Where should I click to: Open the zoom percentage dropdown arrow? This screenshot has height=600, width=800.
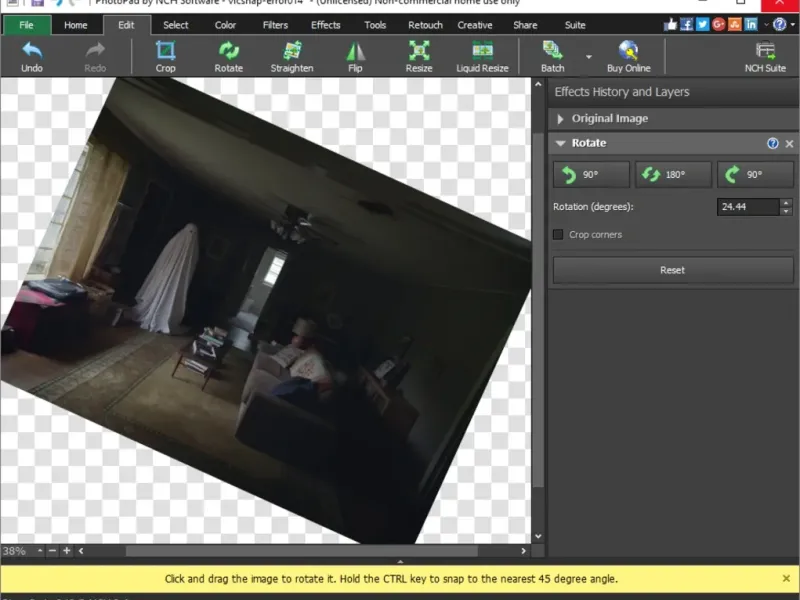coord(40,551)
